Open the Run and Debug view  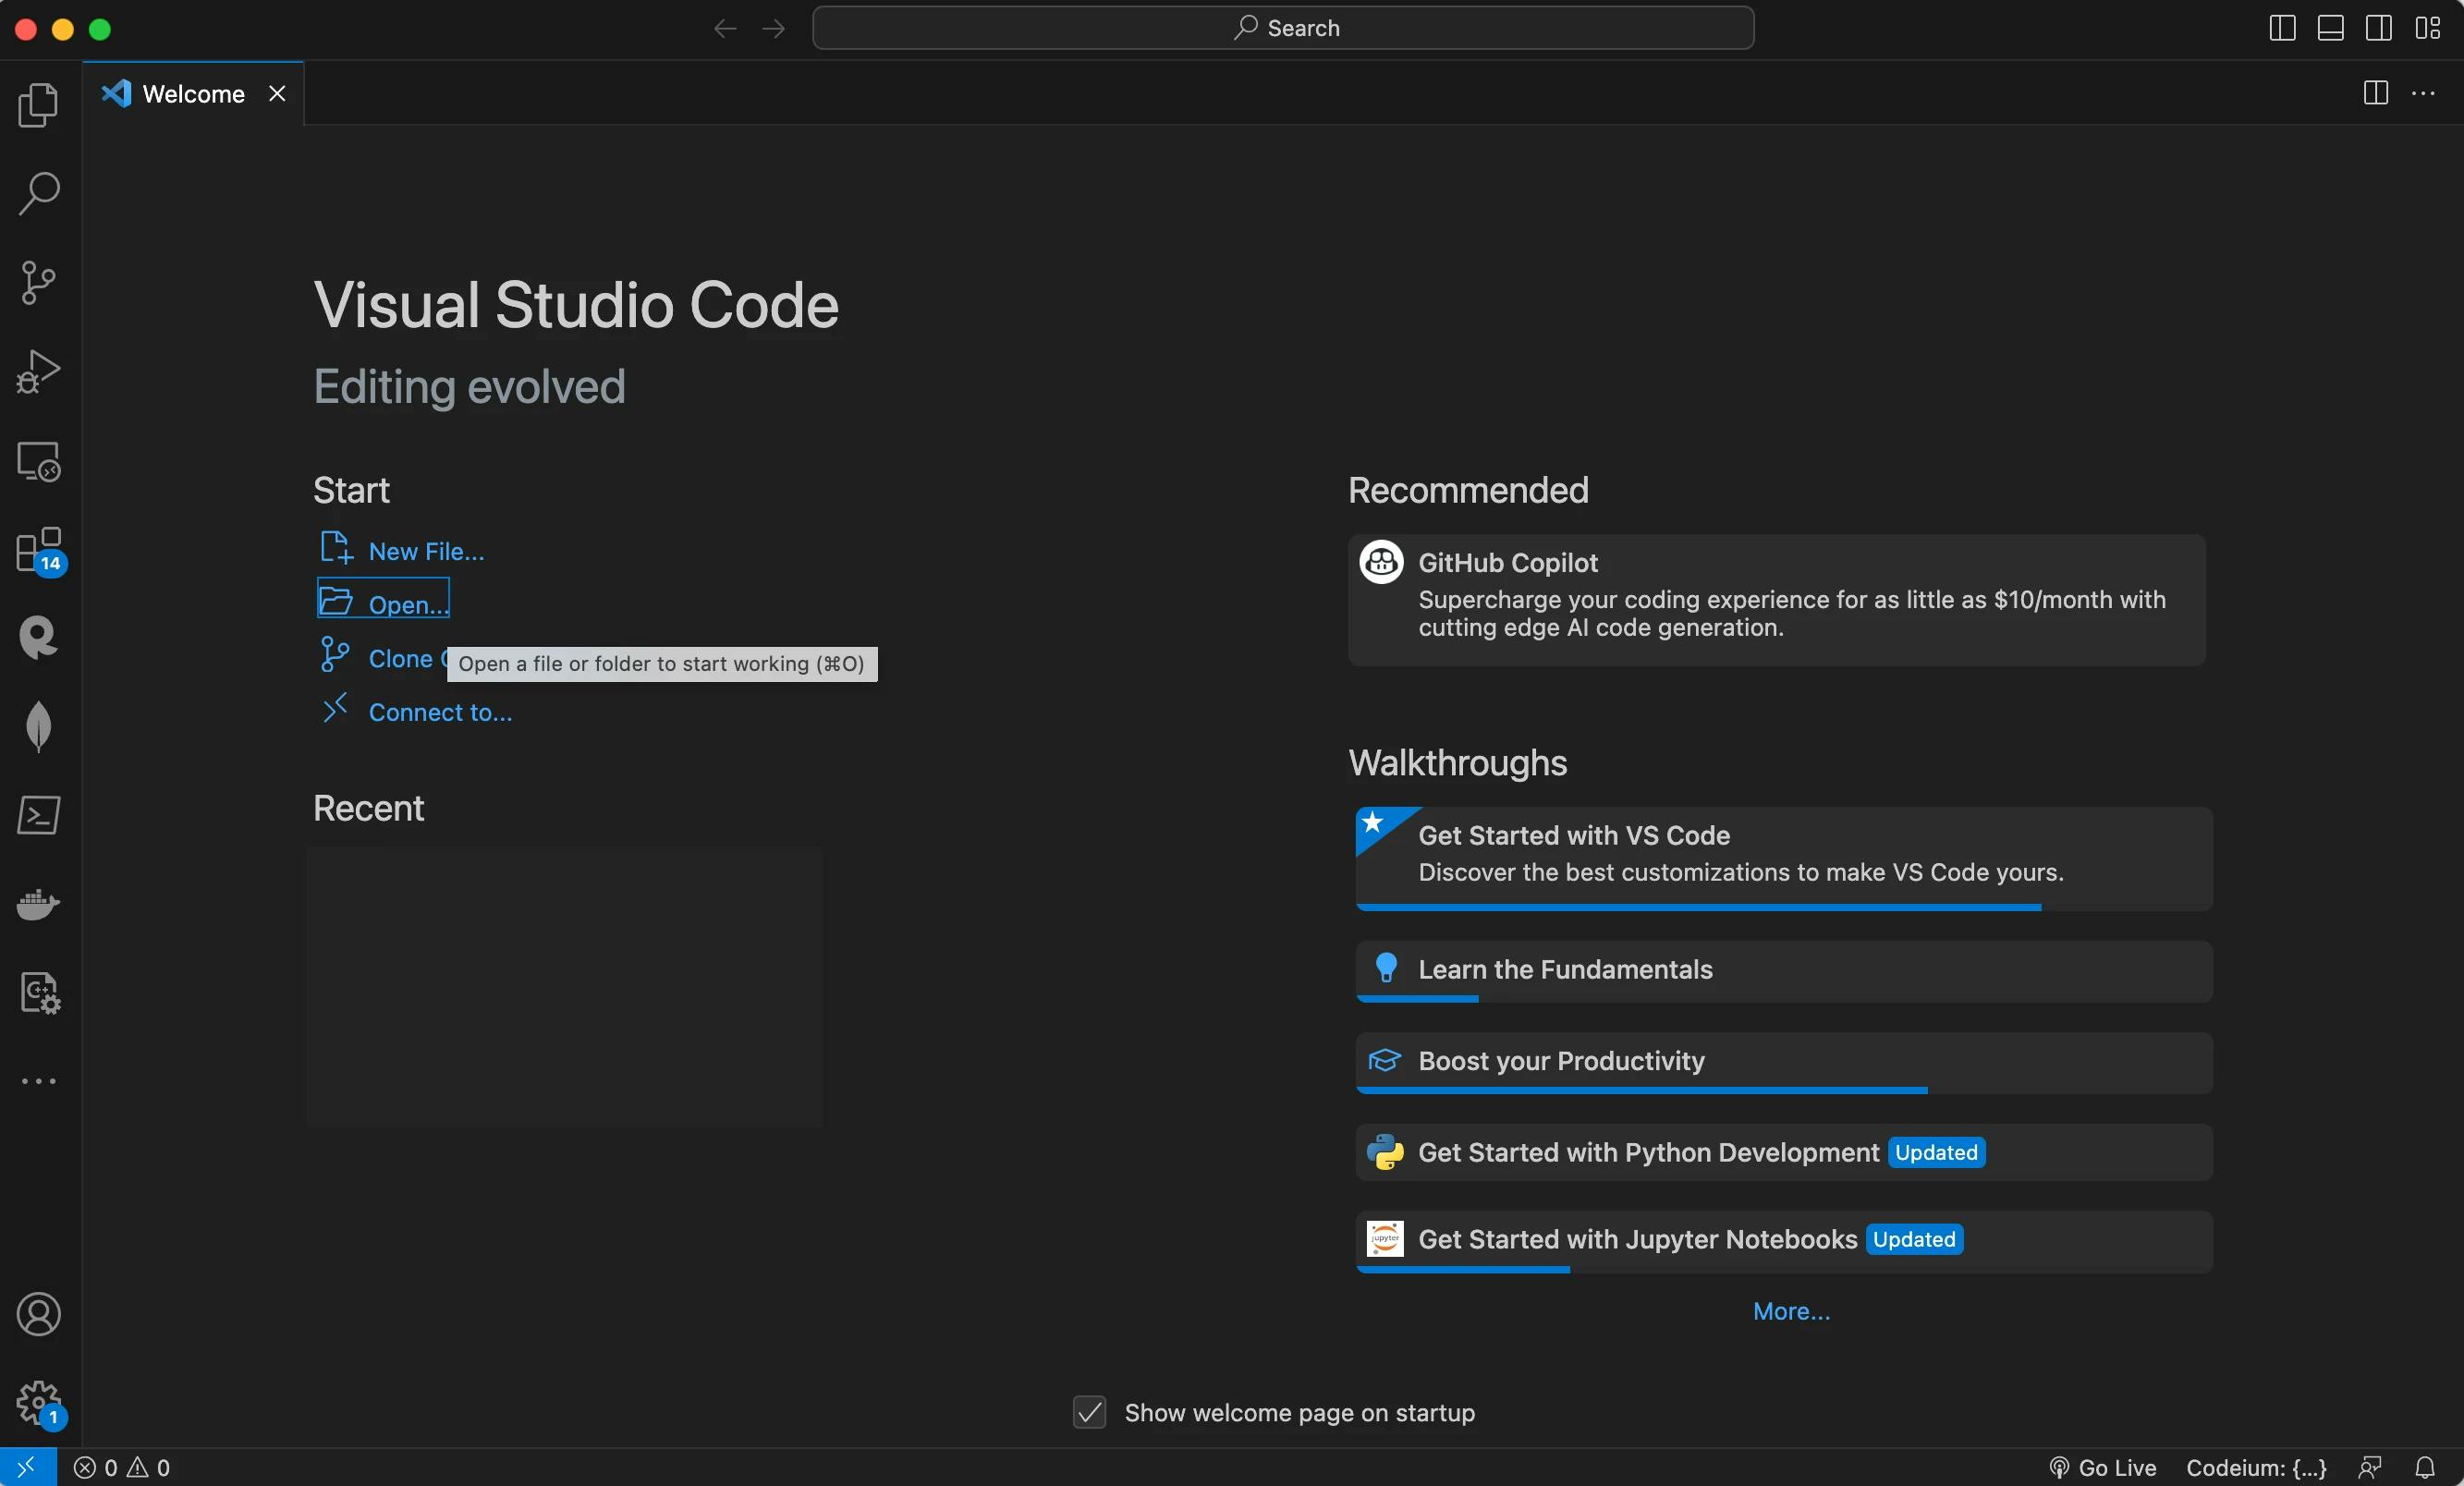click(38, 371)
